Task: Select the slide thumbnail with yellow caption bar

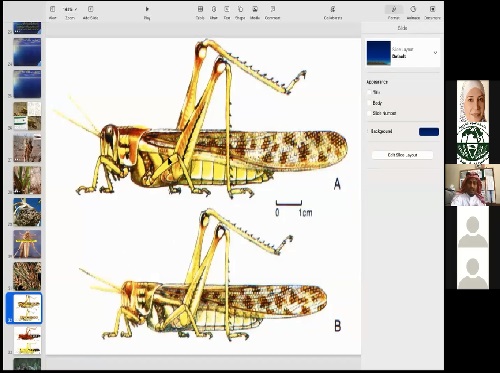Action: click(x=27, y=244)
